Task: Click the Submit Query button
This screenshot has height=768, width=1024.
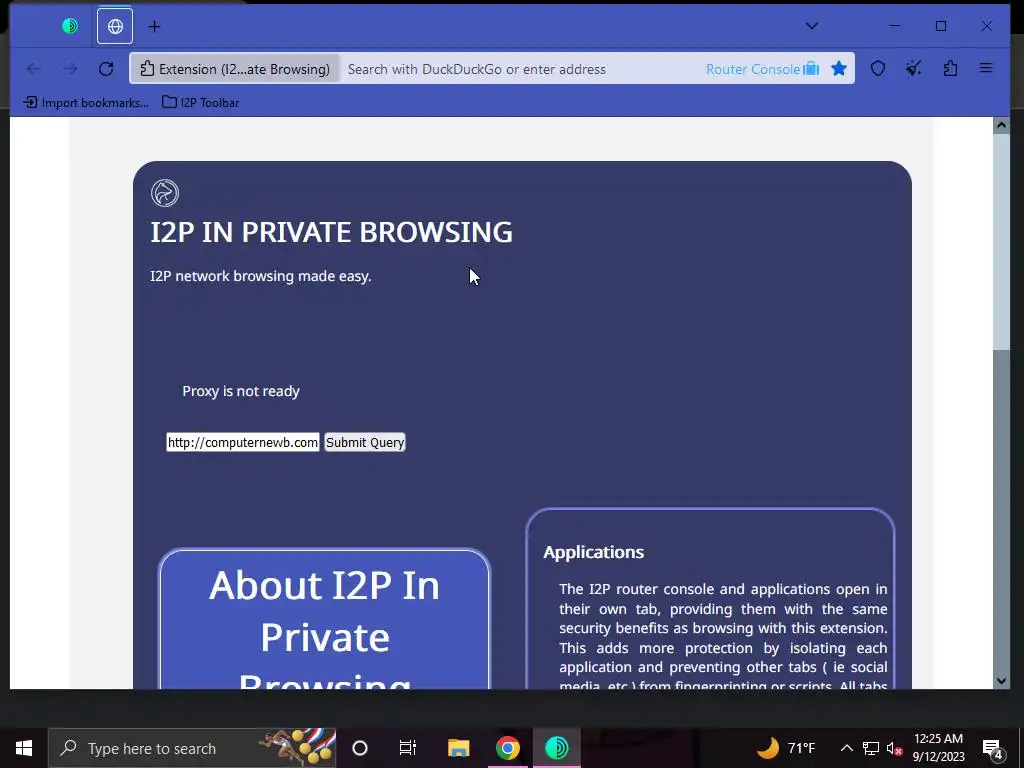Action: (x=365, y=443)
